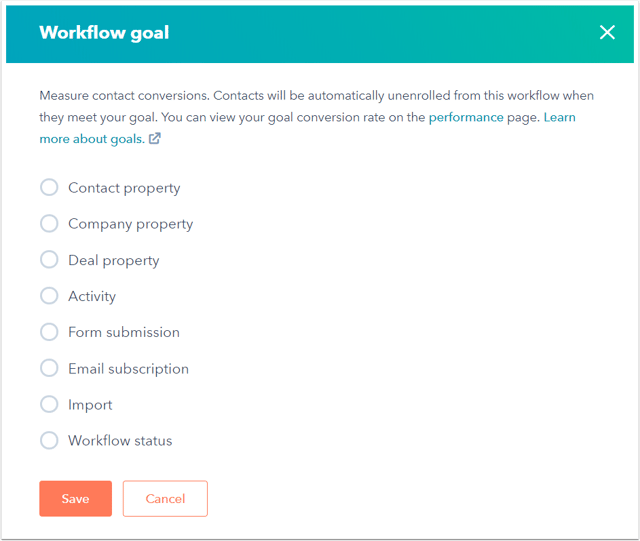Close the Workflow goal dialog
Image resolution: width=640 pixels, height=541 pixels.
[x=607, y=32]
